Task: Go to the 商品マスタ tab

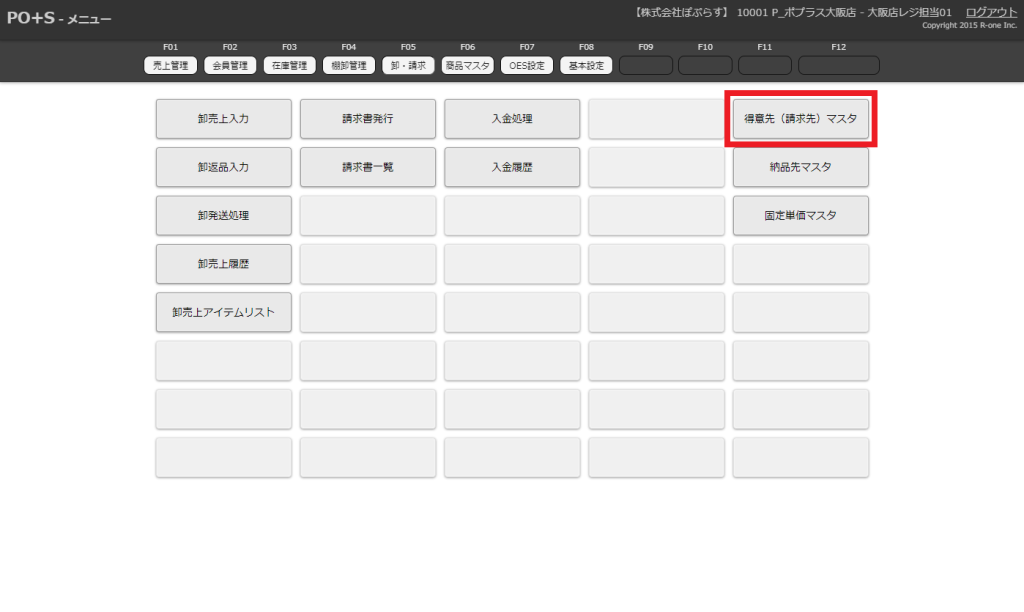Action: tap(467, 66)
